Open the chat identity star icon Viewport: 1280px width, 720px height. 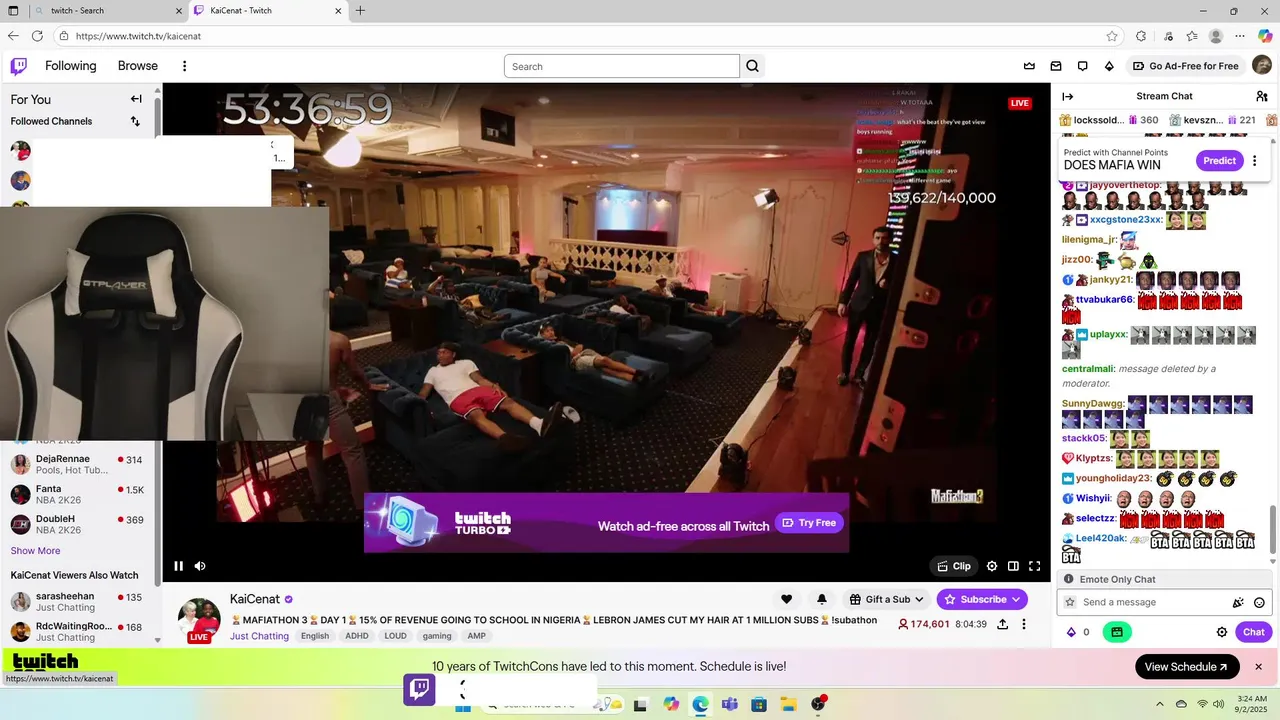1070,602
